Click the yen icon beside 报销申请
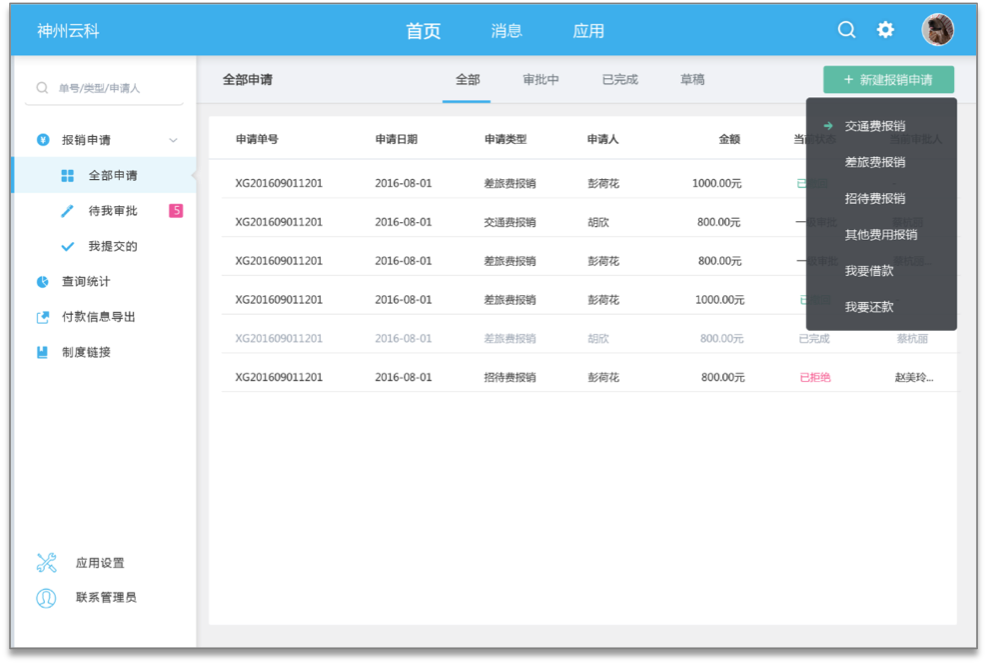The width and height of the screenshot is (987, 664). tap(43, 140)
